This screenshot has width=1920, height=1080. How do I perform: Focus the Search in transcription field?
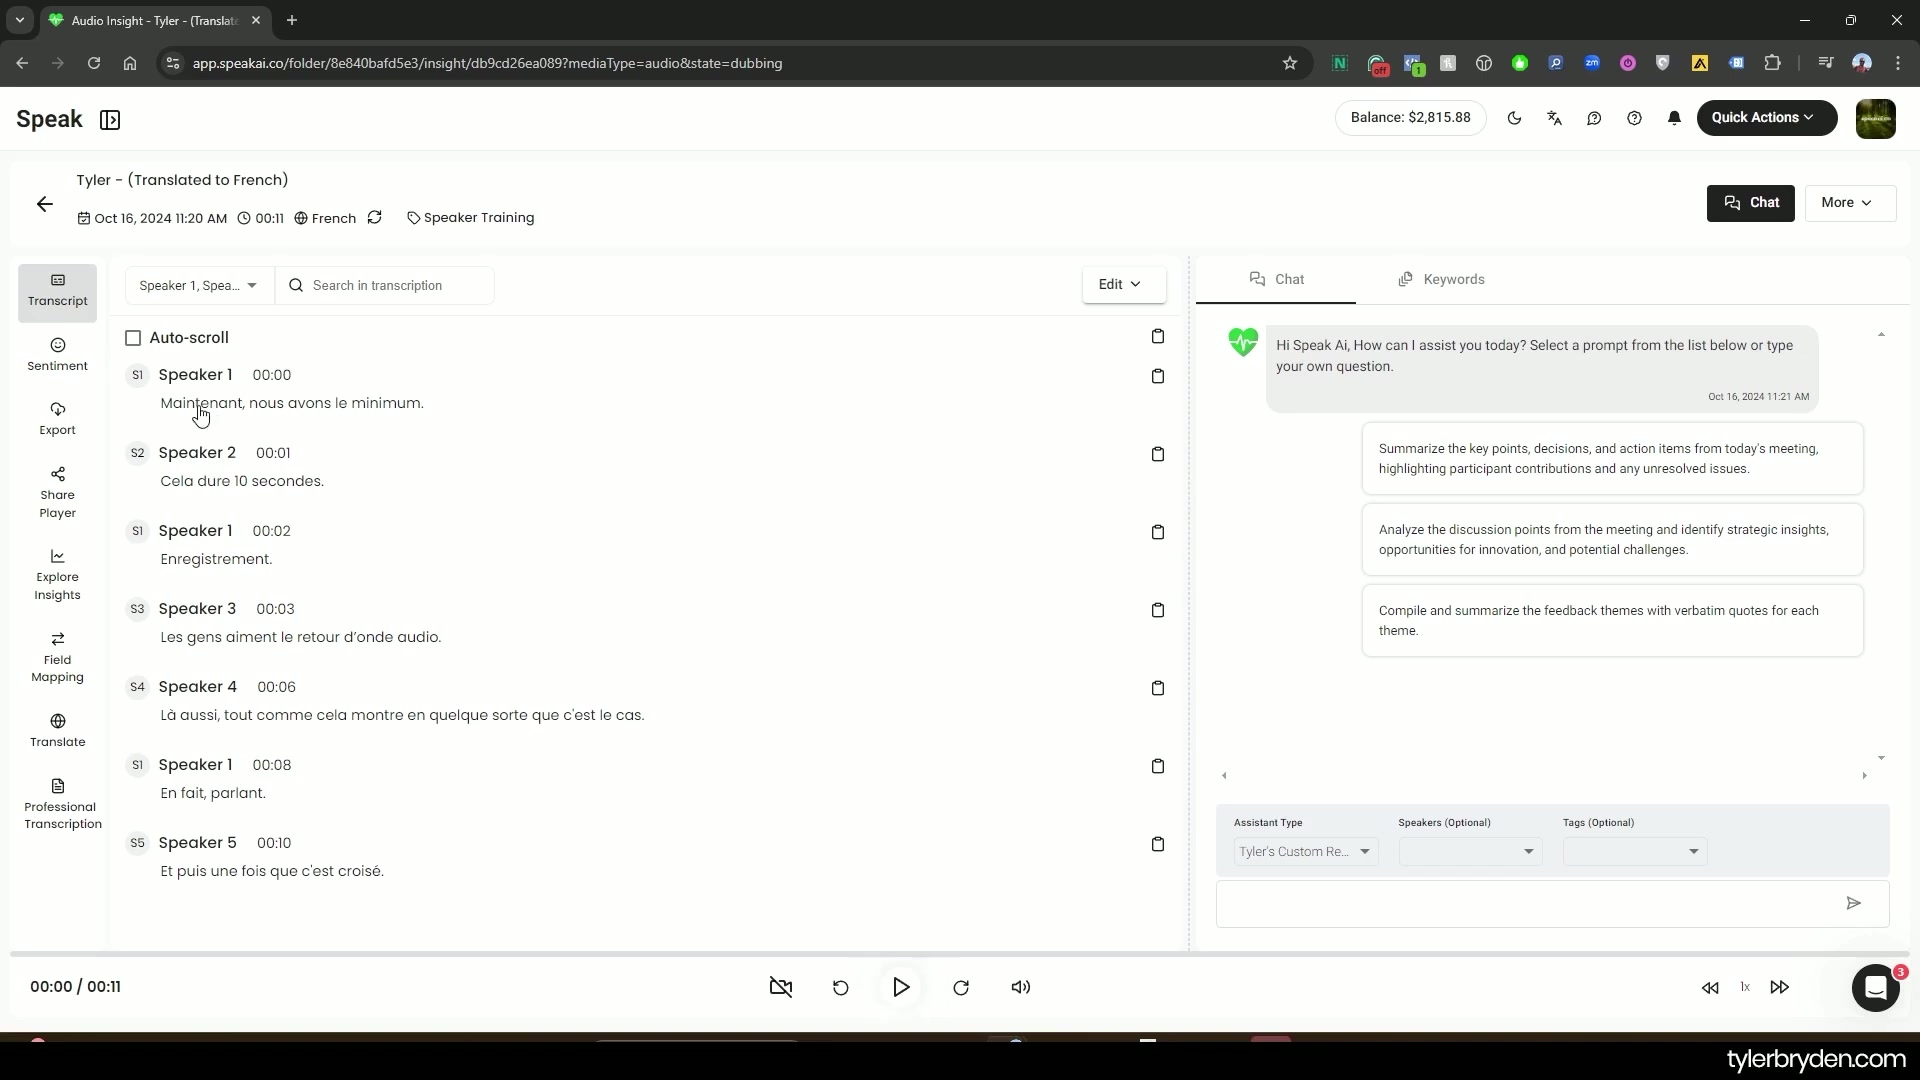pos(385,286)
